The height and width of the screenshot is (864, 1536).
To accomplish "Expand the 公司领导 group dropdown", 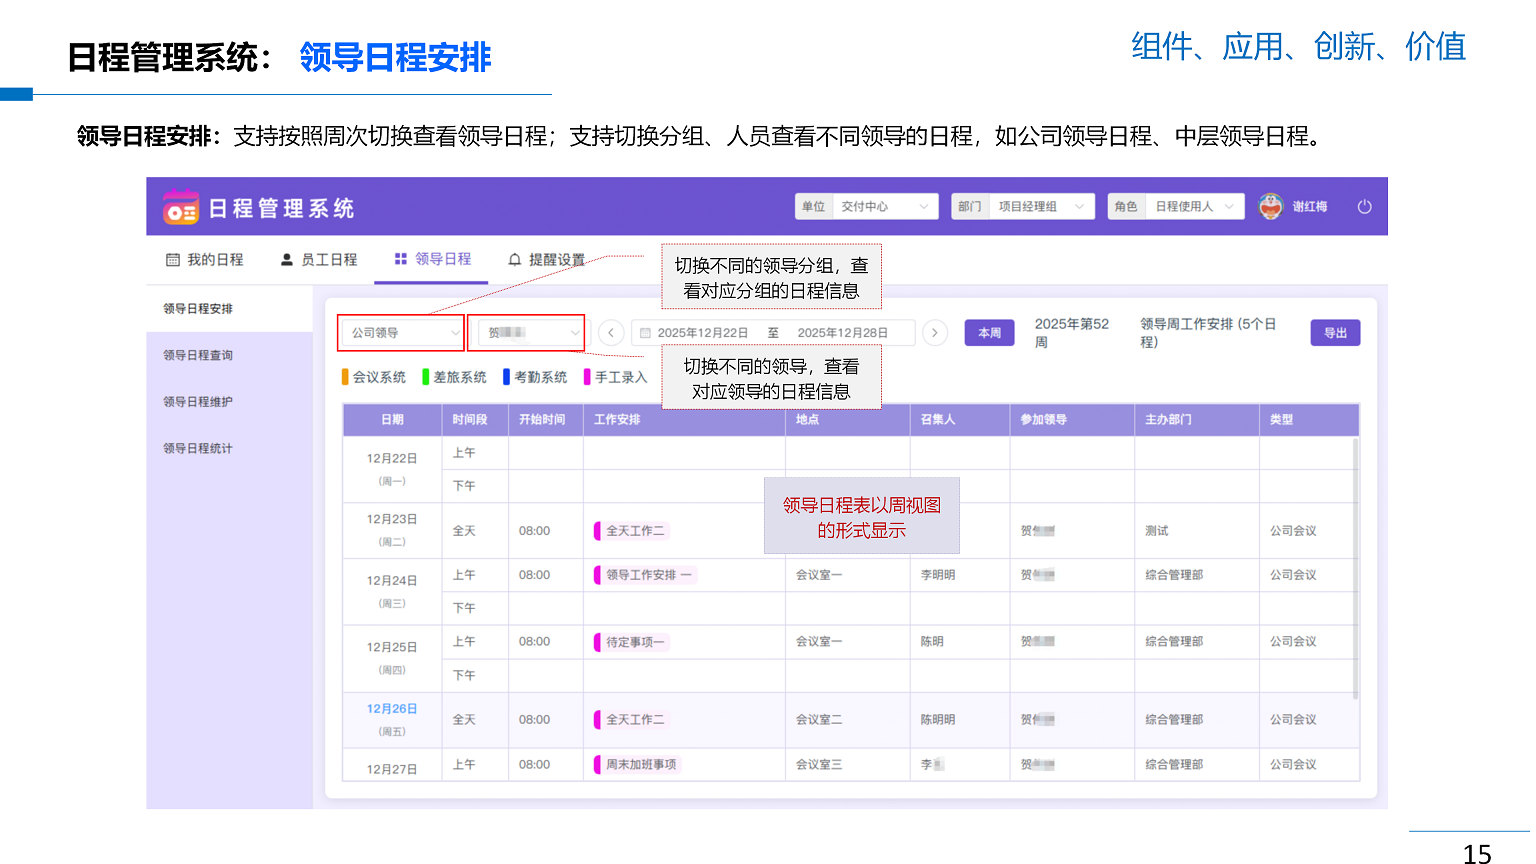I will point(402,333).
